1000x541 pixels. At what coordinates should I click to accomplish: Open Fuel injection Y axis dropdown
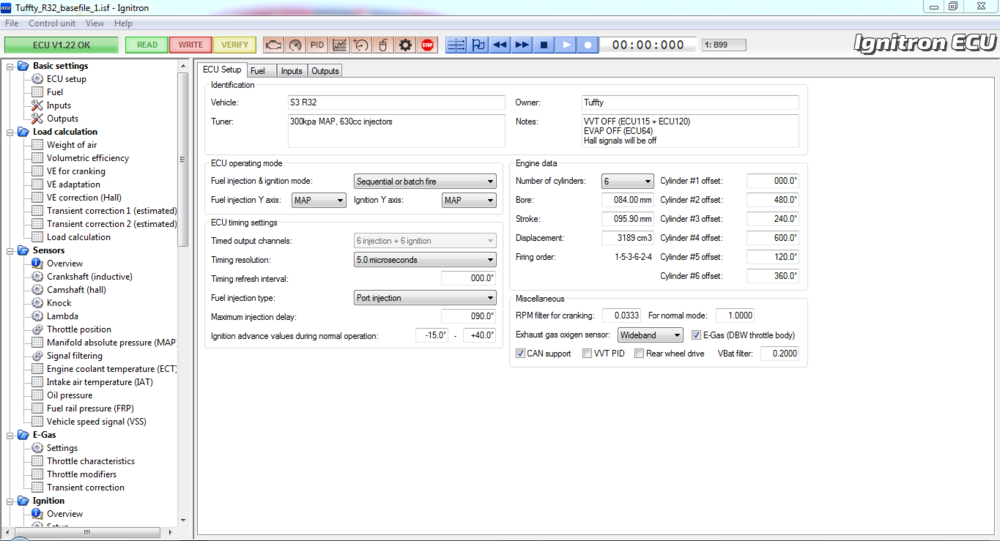pos(319,200)
